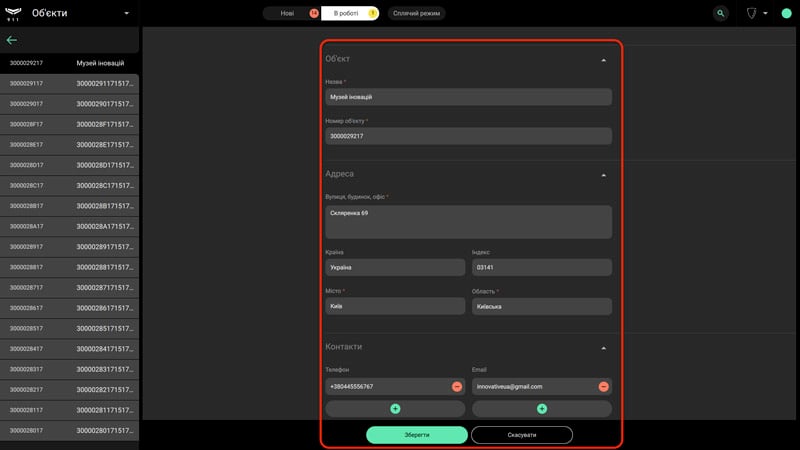Select object row 3000028117
This screenshot has width=800, height=450.
[x=69, y=410]
